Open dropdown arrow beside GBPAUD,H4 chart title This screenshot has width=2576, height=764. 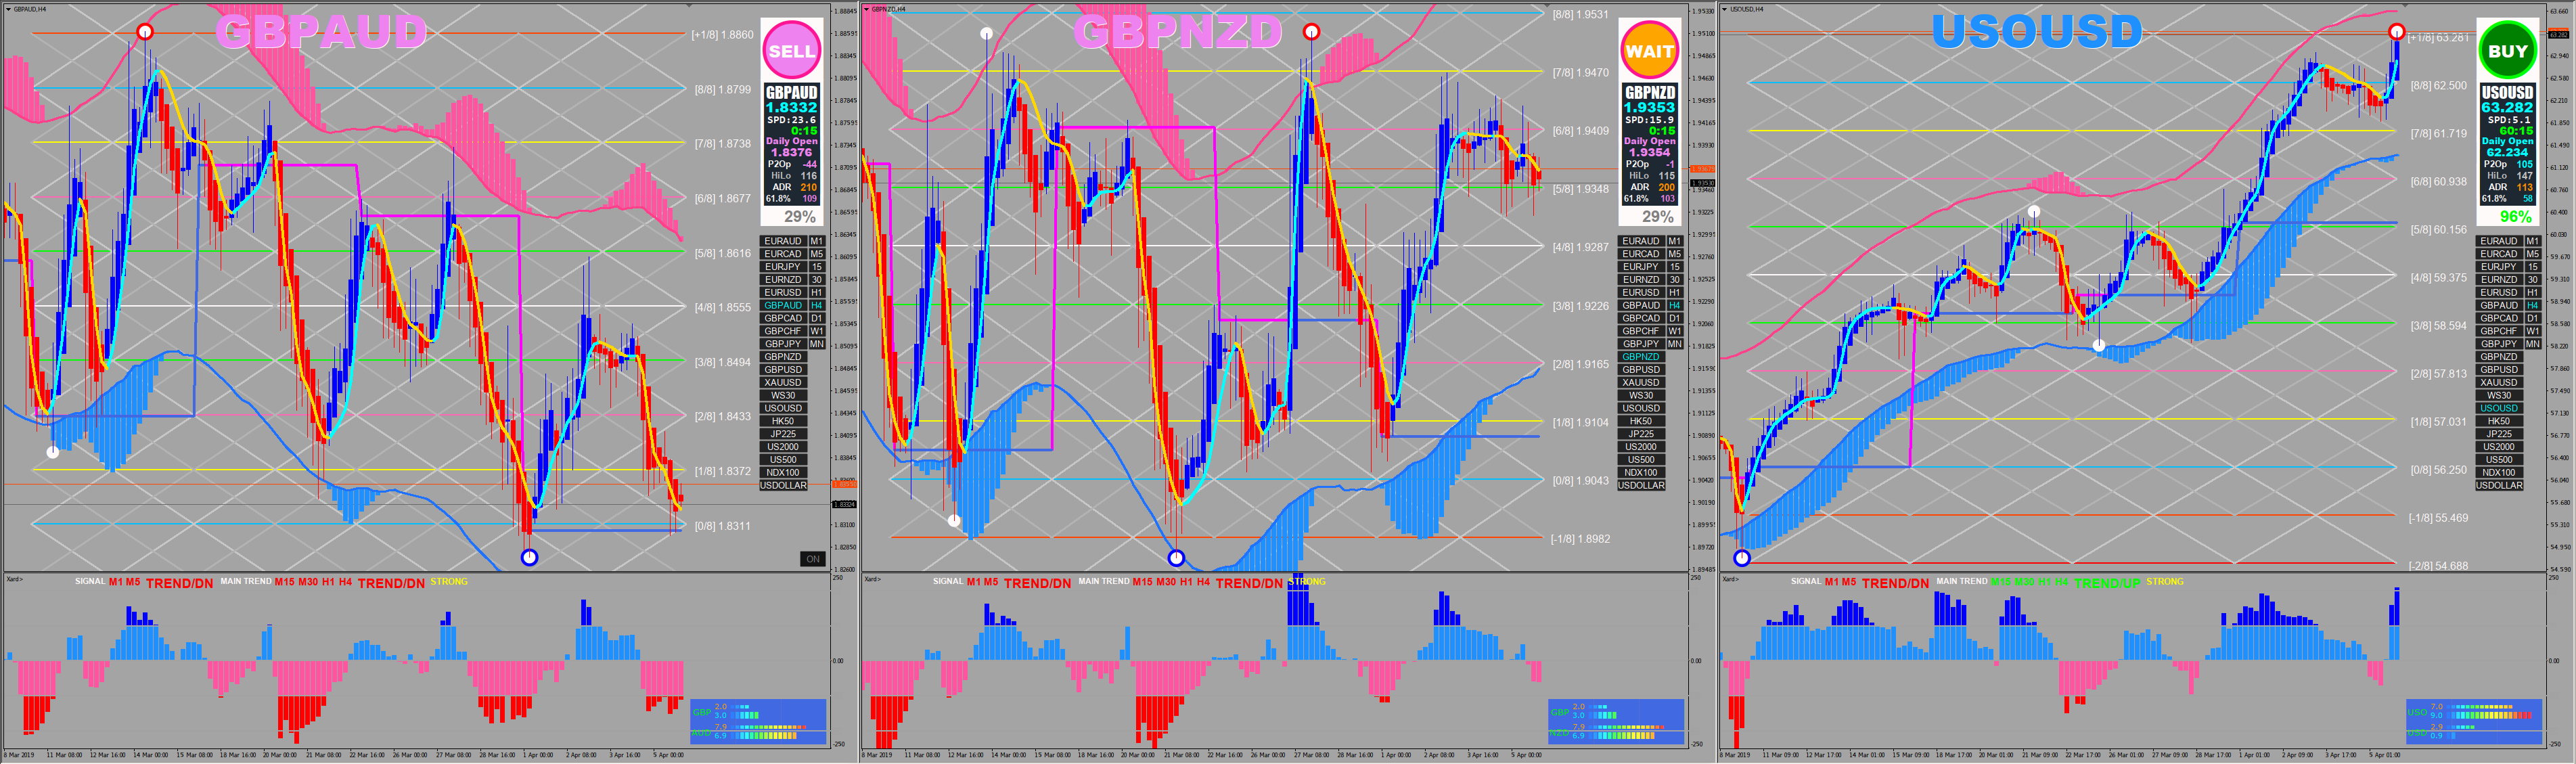(x=8, y=9)
